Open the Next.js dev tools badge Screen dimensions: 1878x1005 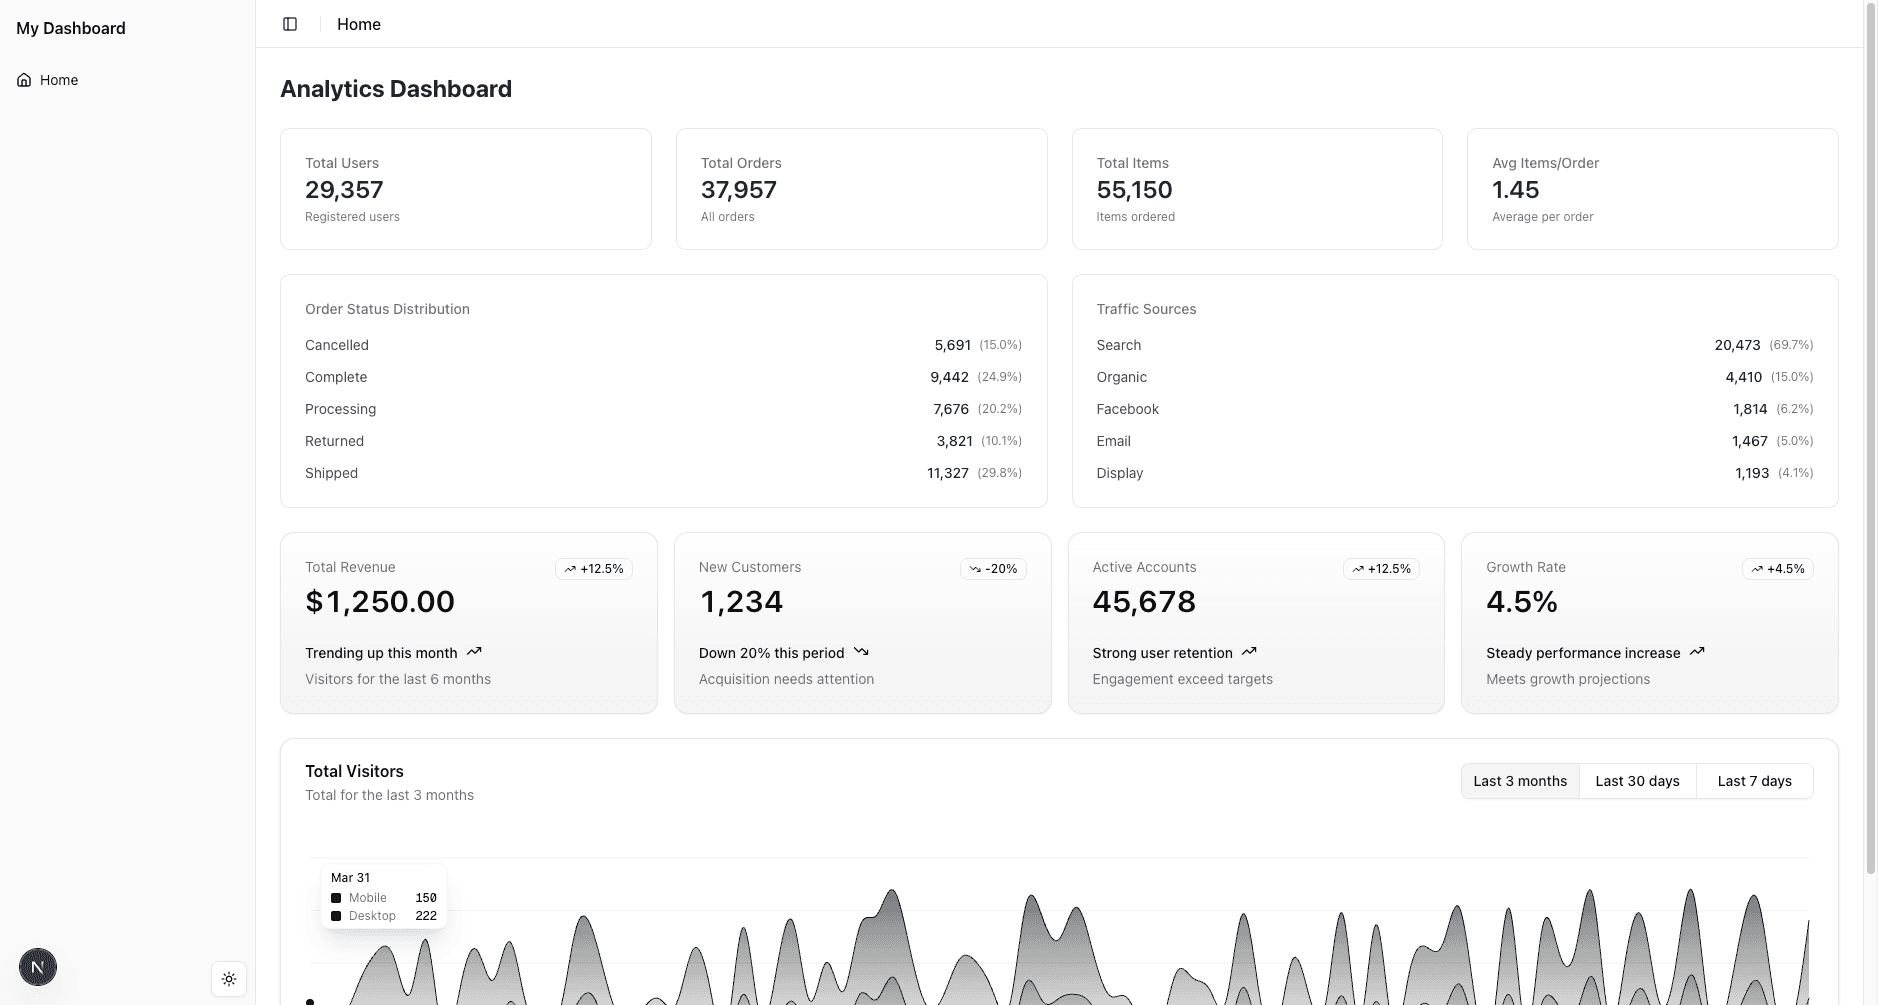click(x=38, y=967)
